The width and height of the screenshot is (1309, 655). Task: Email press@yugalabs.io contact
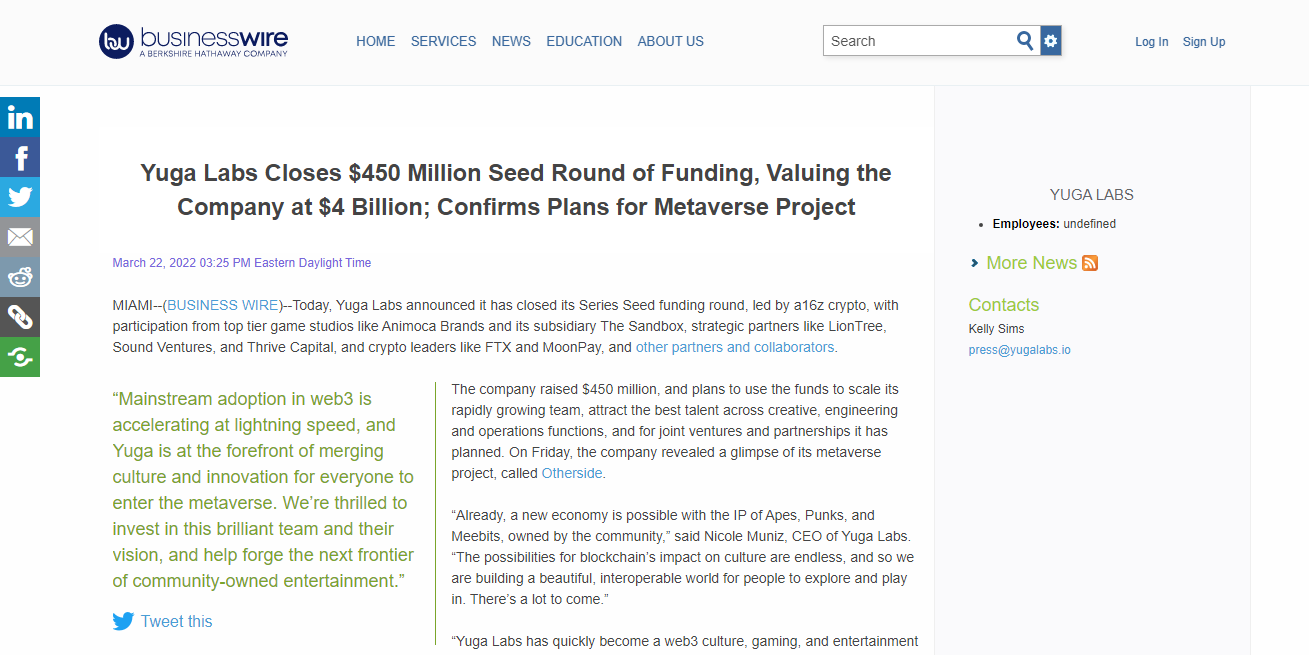pos(1019,350)
